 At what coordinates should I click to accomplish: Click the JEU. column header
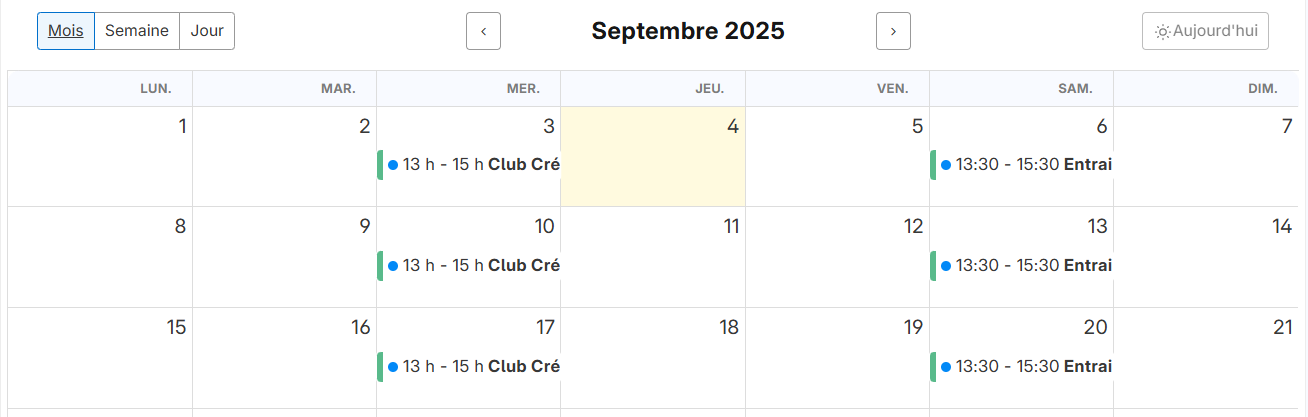point(710,89)
